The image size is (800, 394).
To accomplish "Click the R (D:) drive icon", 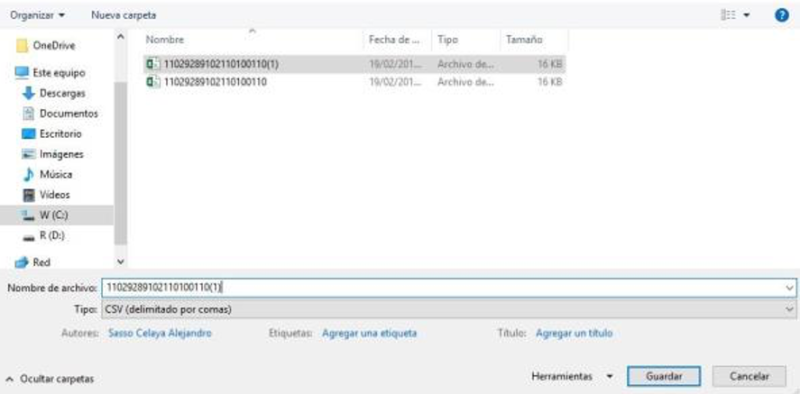I will pyautogui.click(x=29, y=237).
